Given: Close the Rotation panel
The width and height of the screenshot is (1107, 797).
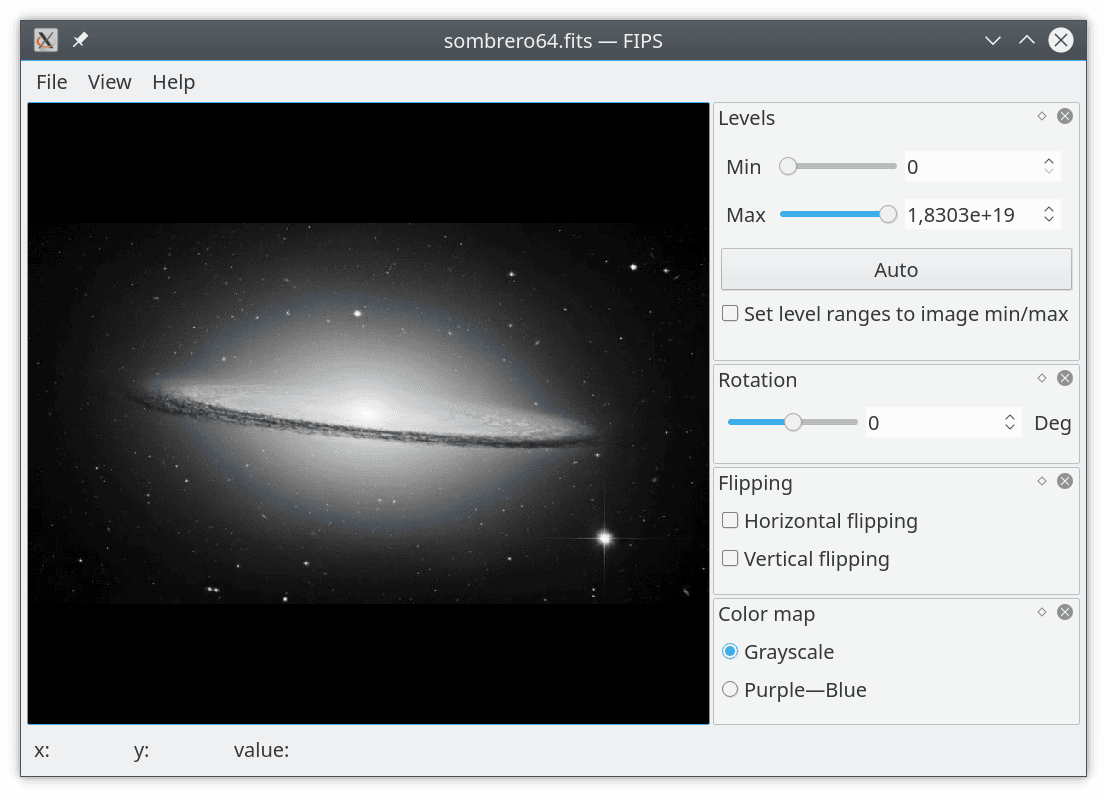Looking at the screenshot, I should pyautogui.click(x=1065, y=378).
